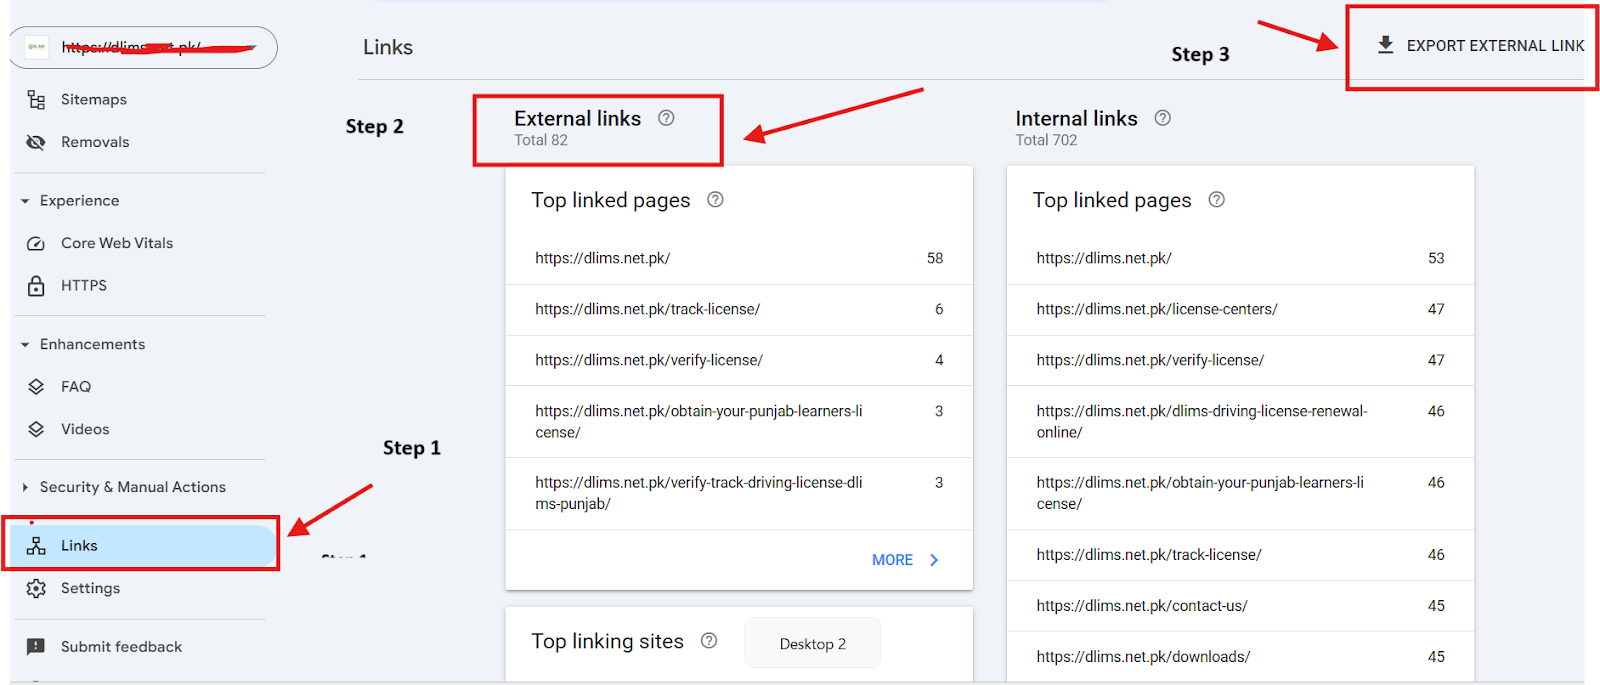Open internal obtain-your-punjab-learners-license row with 46
1600x685 pixels.
[1240, 493]
